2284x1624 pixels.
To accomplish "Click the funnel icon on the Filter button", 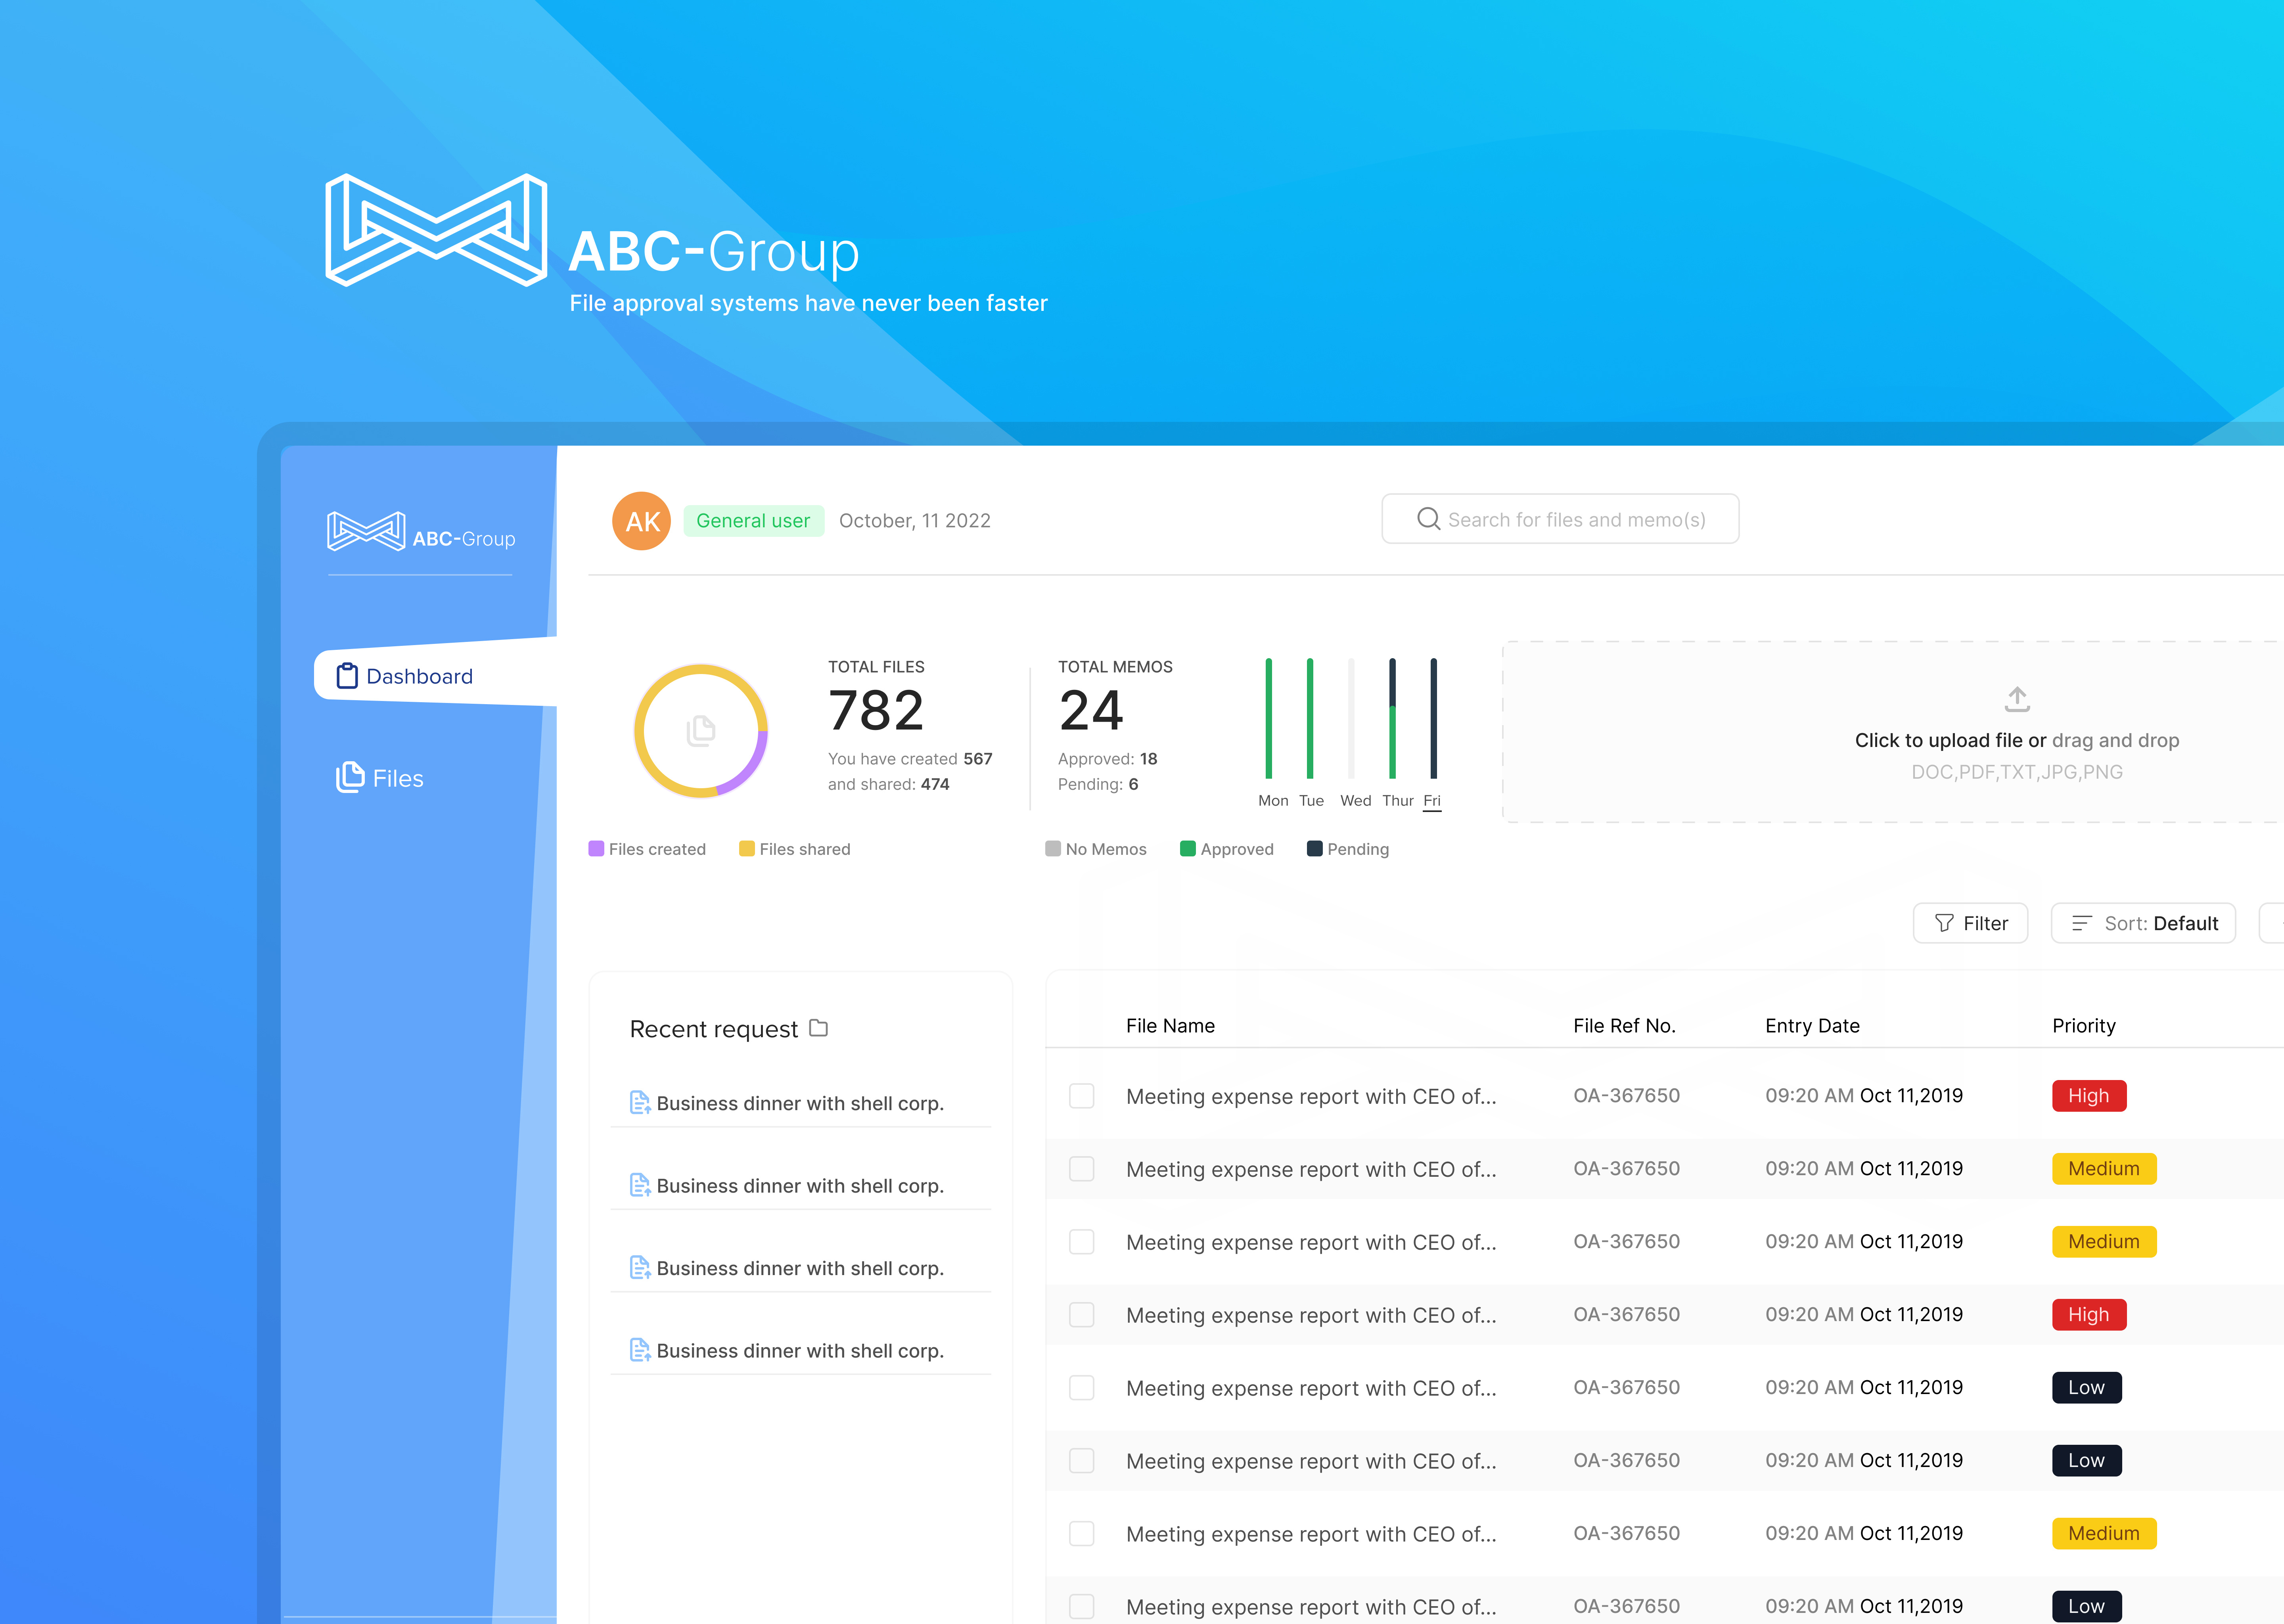I will (x=1944, y=923).
